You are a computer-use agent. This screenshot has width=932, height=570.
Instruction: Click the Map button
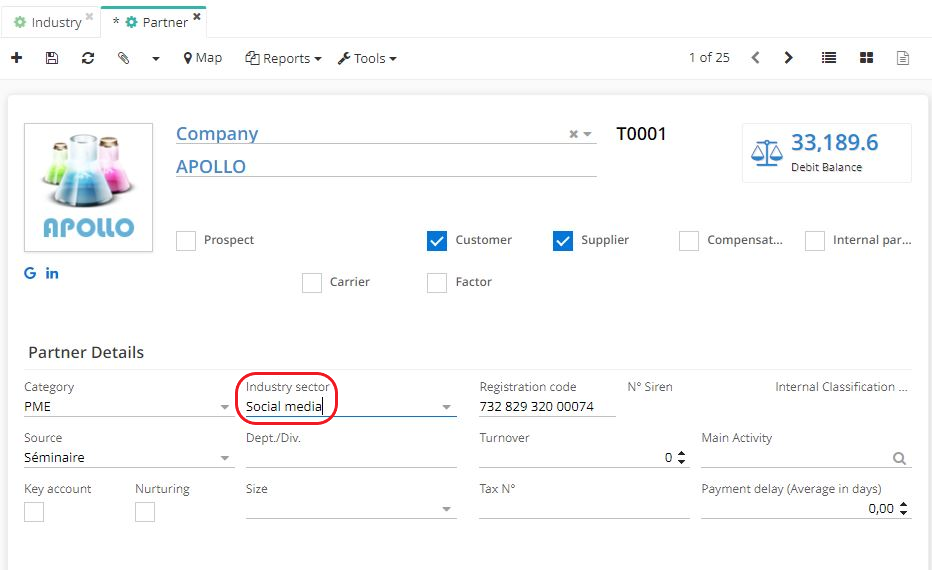202,58
